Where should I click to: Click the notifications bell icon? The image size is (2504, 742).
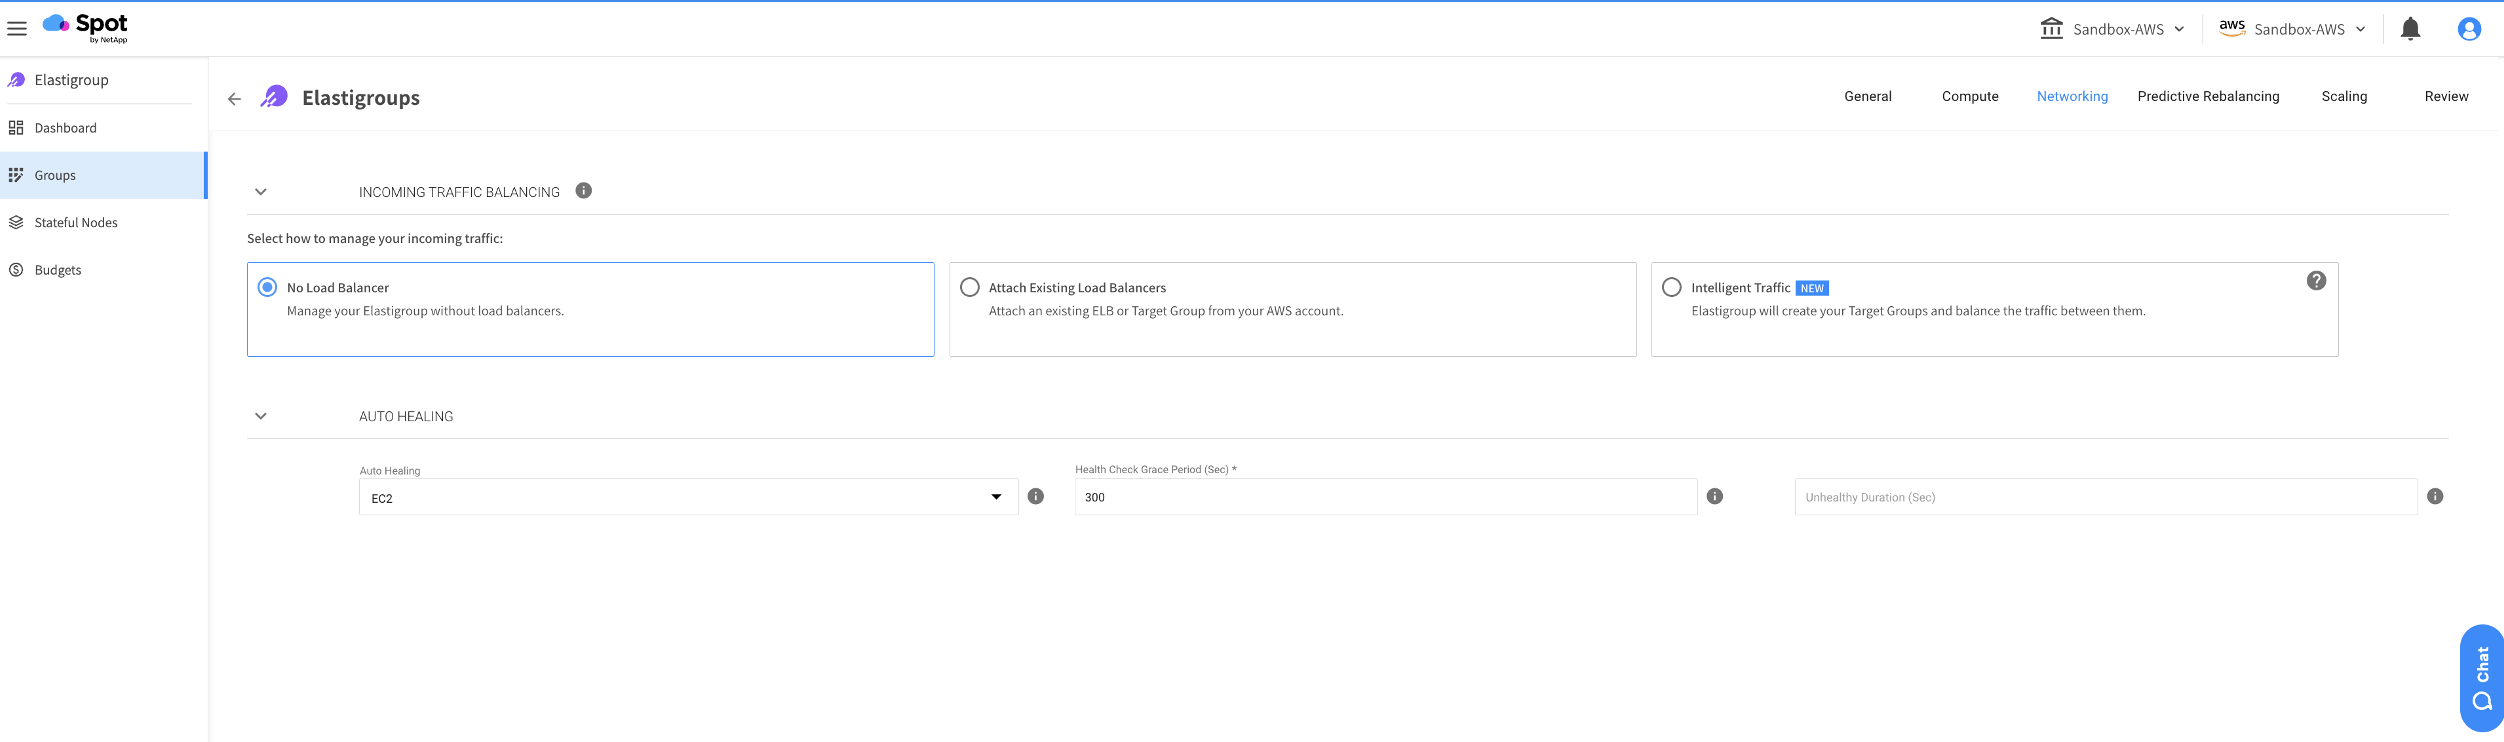coord(2410,29)
